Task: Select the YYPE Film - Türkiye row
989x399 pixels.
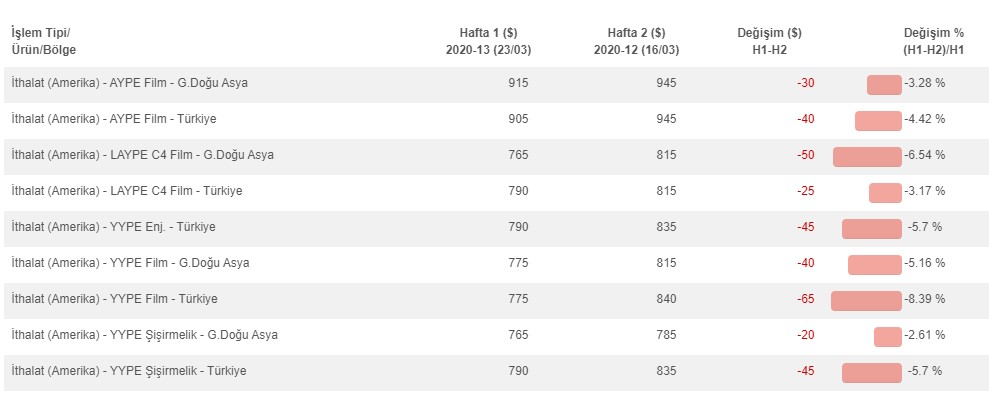Action: pyautogui.click(x=494, y=299)
